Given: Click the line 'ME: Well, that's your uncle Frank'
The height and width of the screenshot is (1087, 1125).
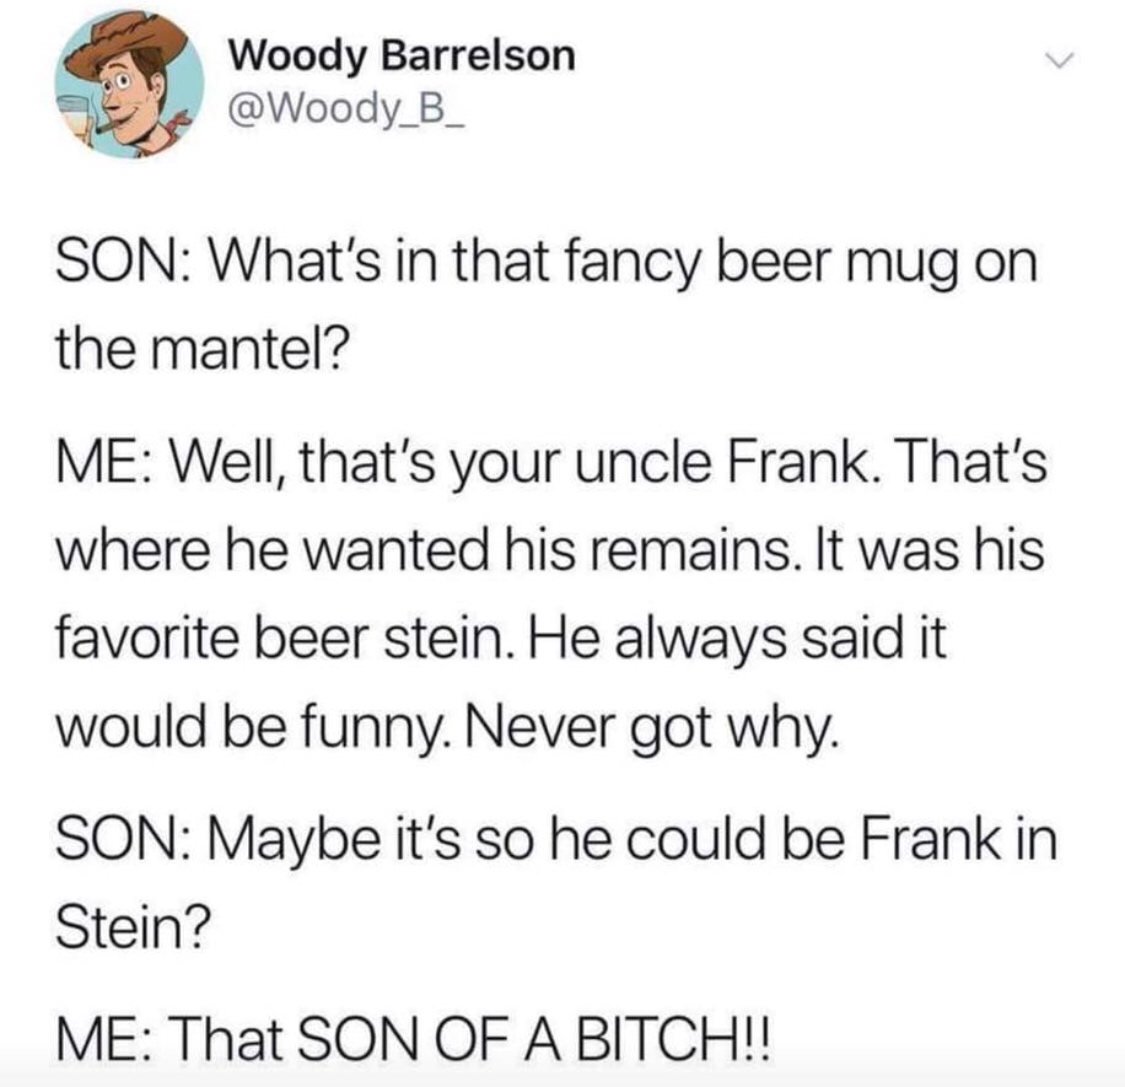Looking at the screenshot, I should click(x=551, y=463).
